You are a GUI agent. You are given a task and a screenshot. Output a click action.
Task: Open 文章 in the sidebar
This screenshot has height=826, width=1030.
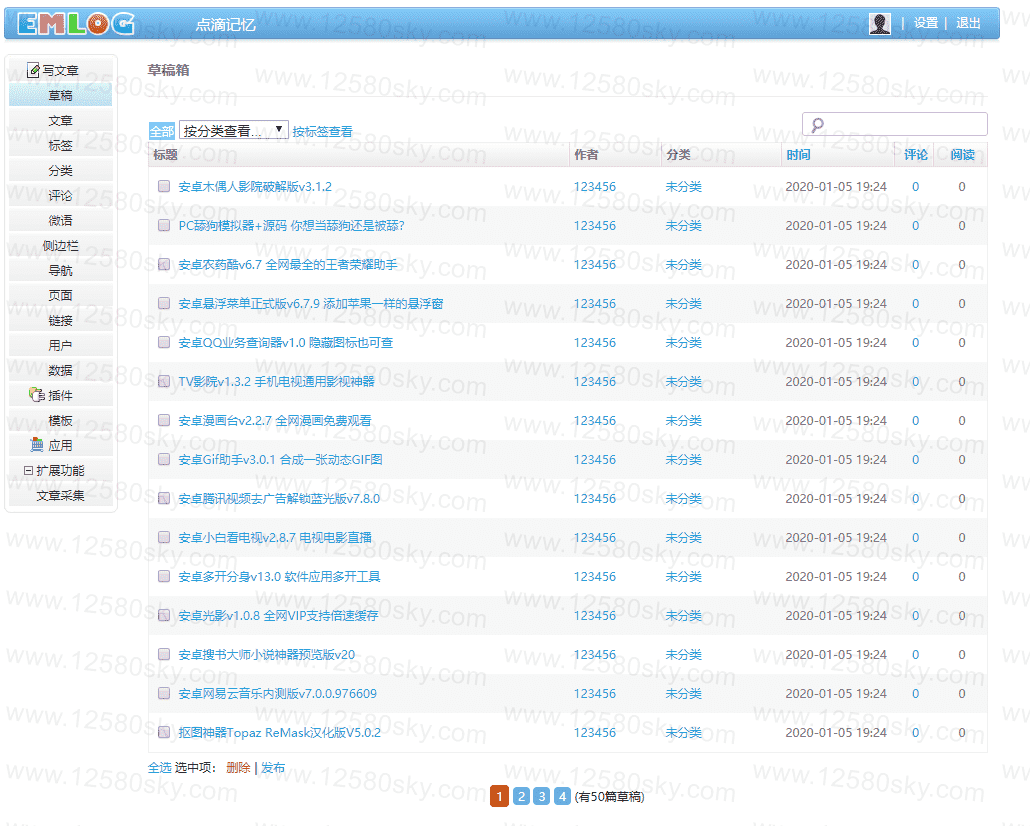[60, 120]
